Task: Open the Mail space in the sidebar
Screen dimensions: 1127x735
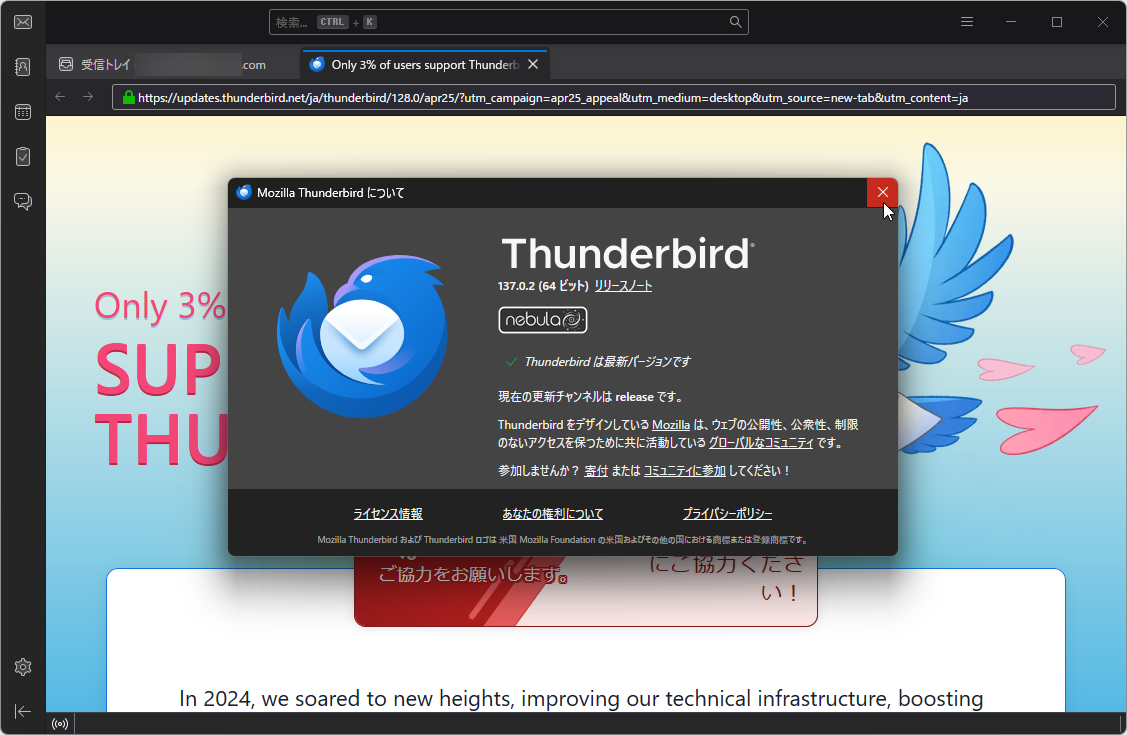Action: click(22, 21)
